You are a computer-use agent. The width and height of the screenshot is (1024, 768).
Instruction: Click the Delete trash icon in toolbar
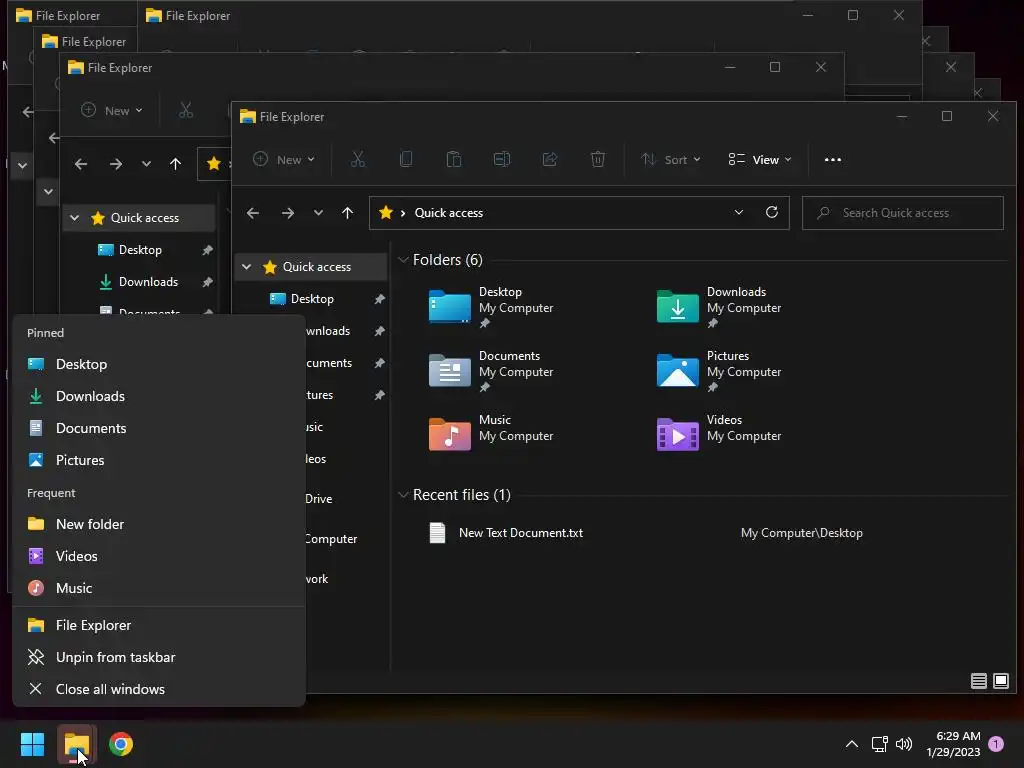click(598, 159)
